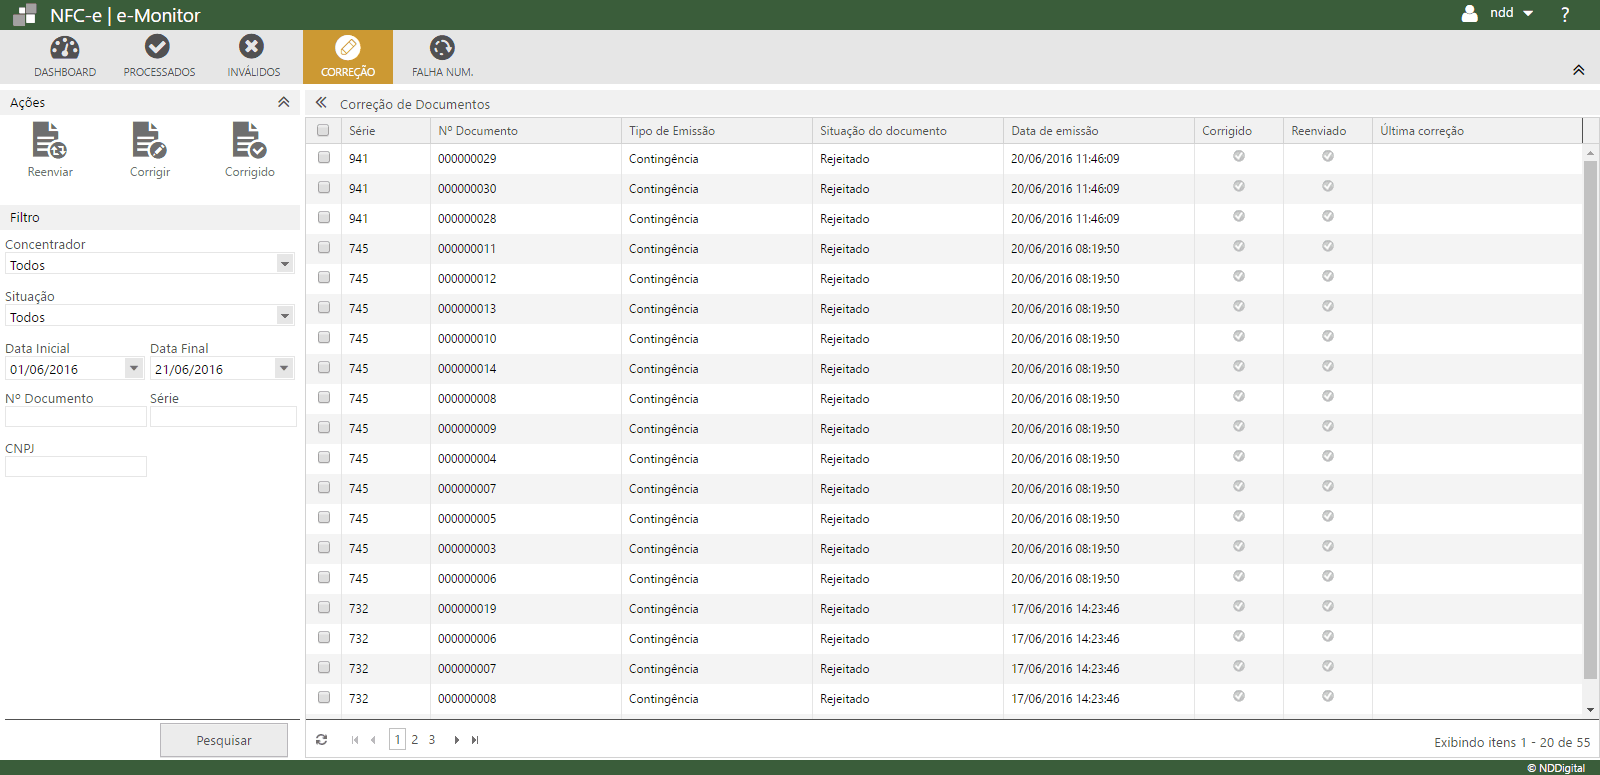Click the Nº Documento filter input field
Screen dimensions: 1600x775
76,417
